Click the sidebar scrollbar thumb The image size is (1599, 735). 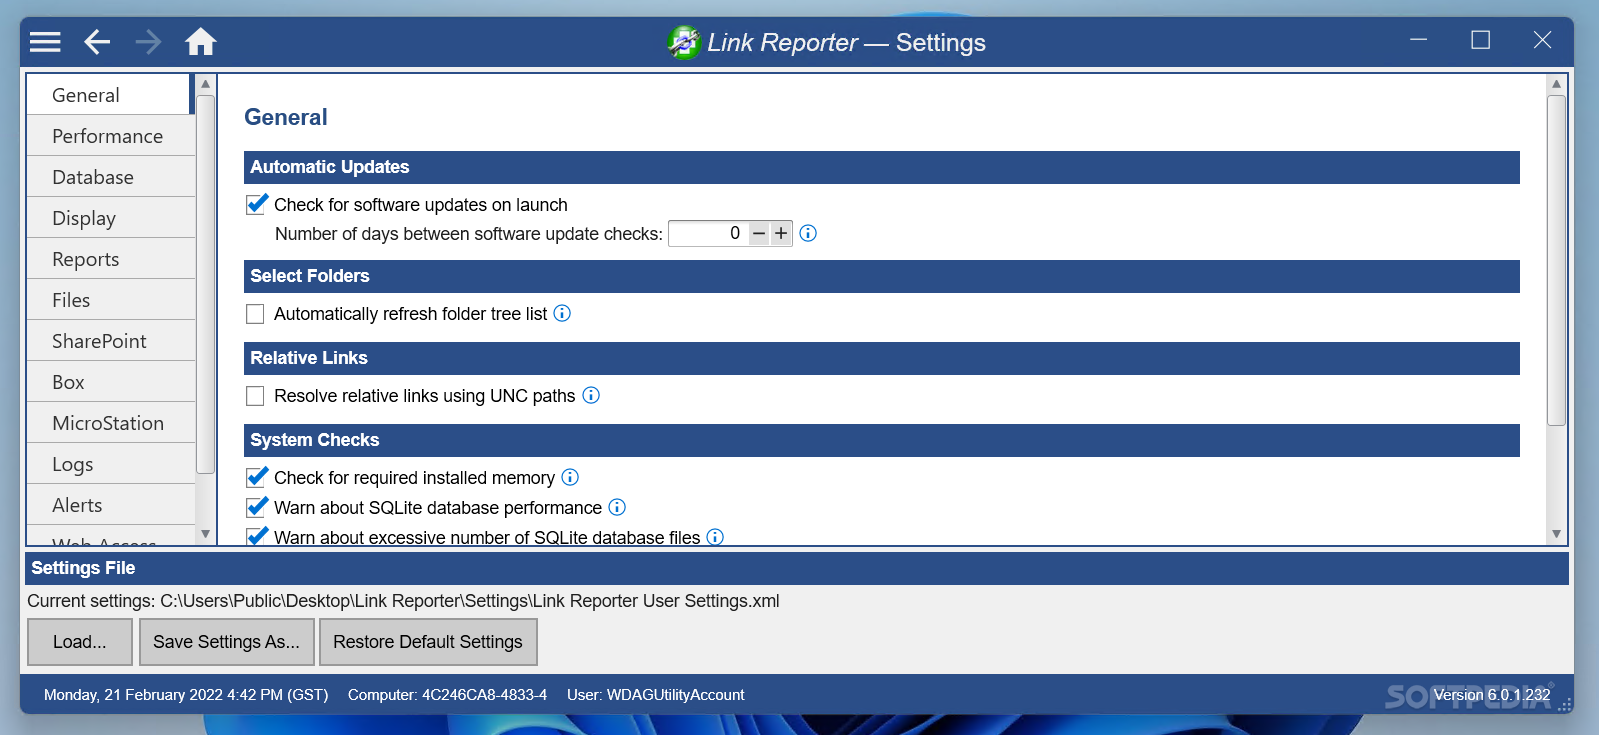tap(205, 284)
